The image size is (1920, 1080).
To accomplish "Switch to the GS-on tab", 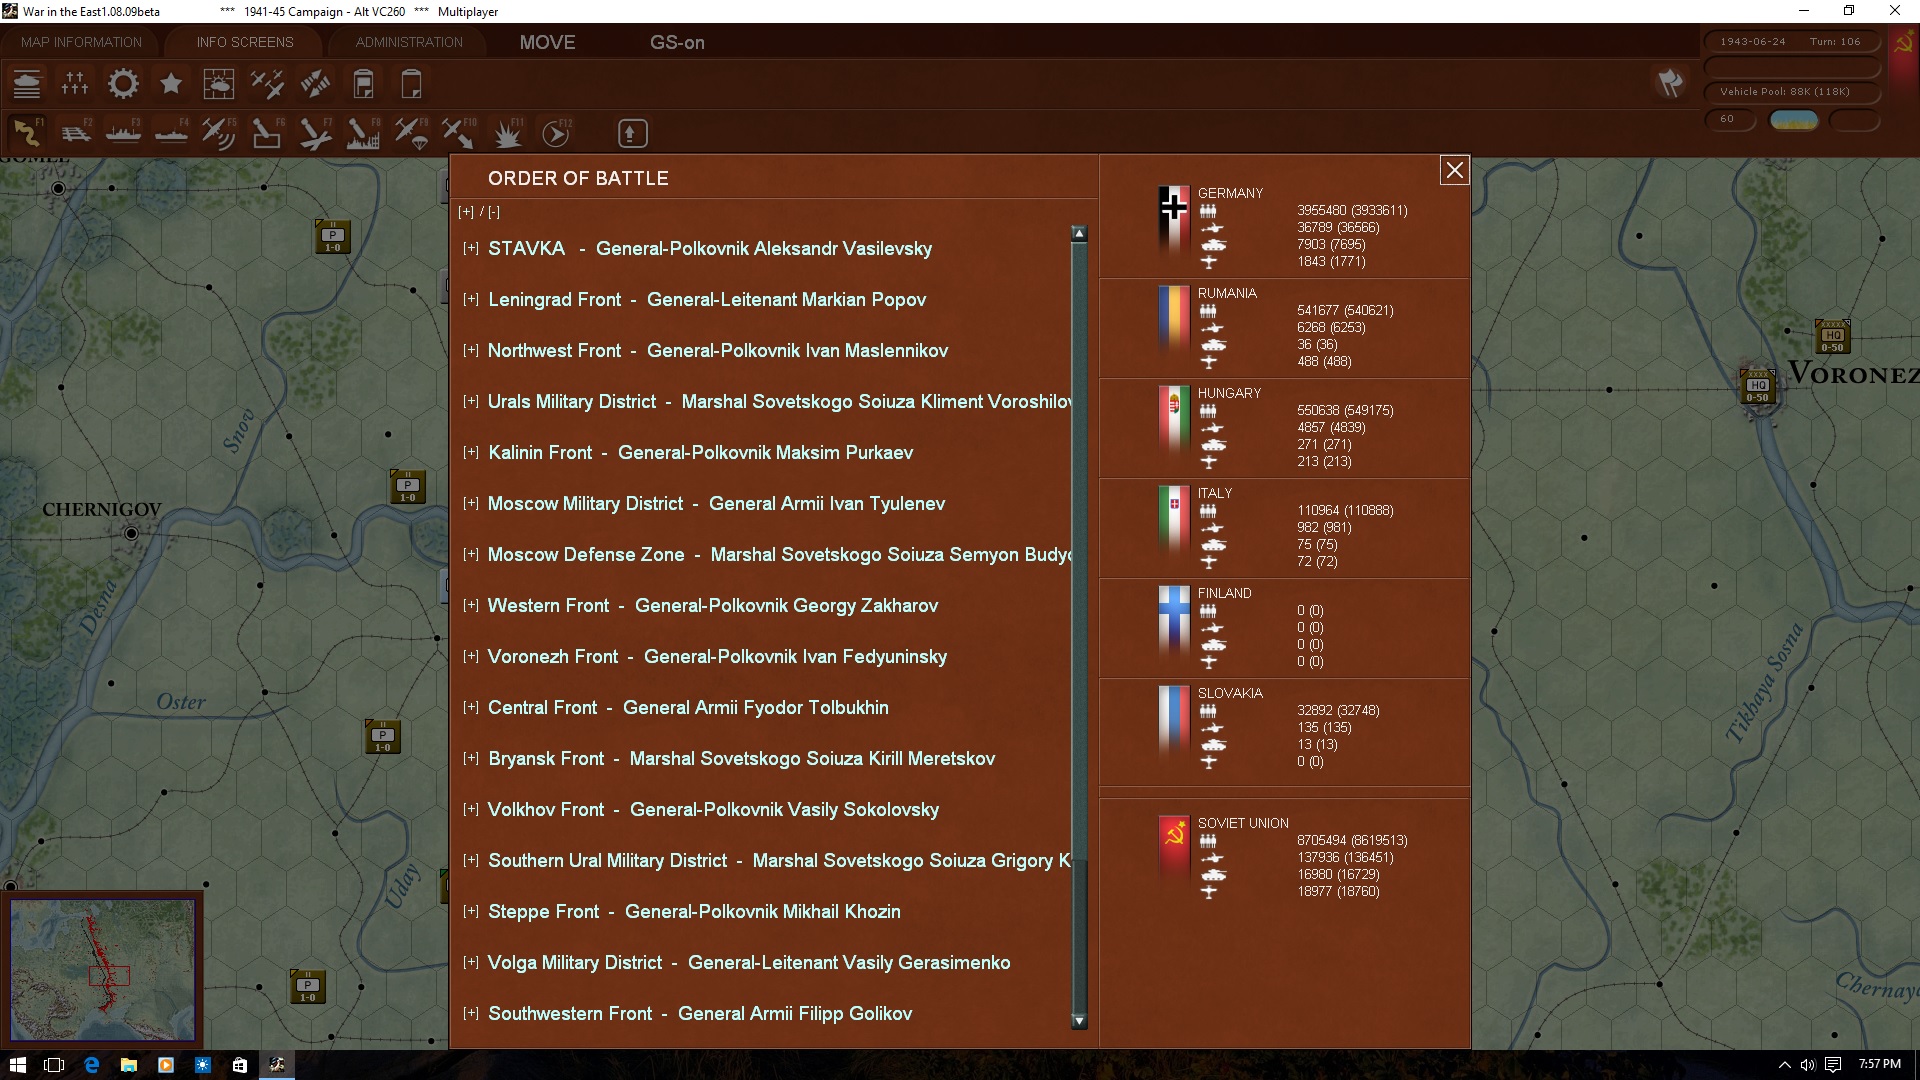I will point(677,42).
